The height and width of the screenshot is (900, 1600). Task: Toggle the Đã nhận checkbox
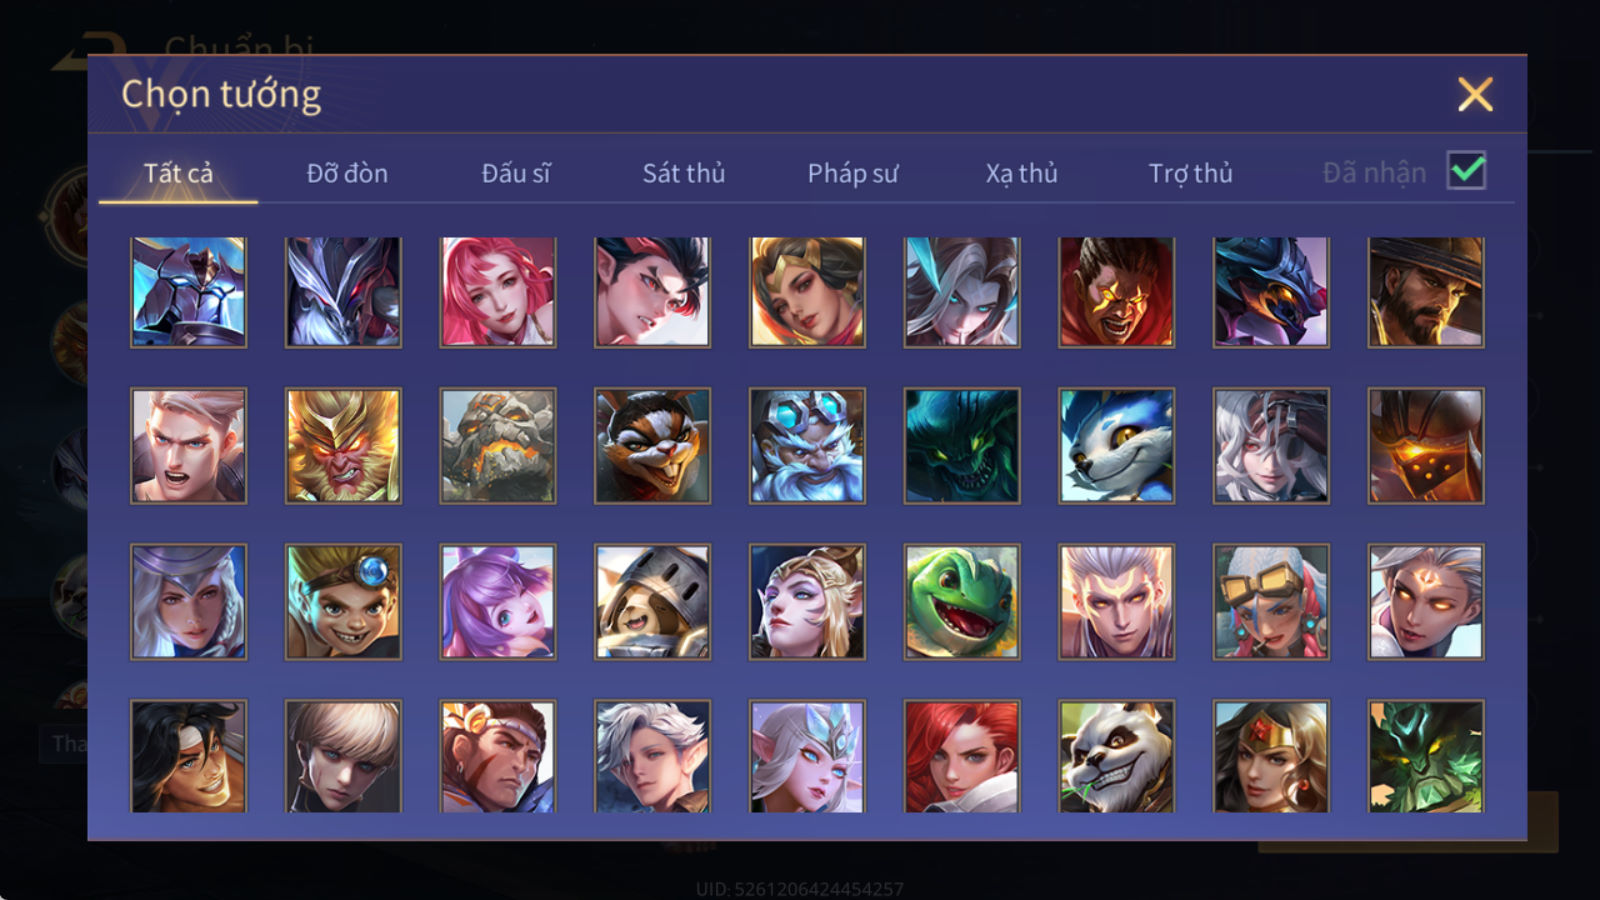pyautogui.click(x=1467, y=171)
